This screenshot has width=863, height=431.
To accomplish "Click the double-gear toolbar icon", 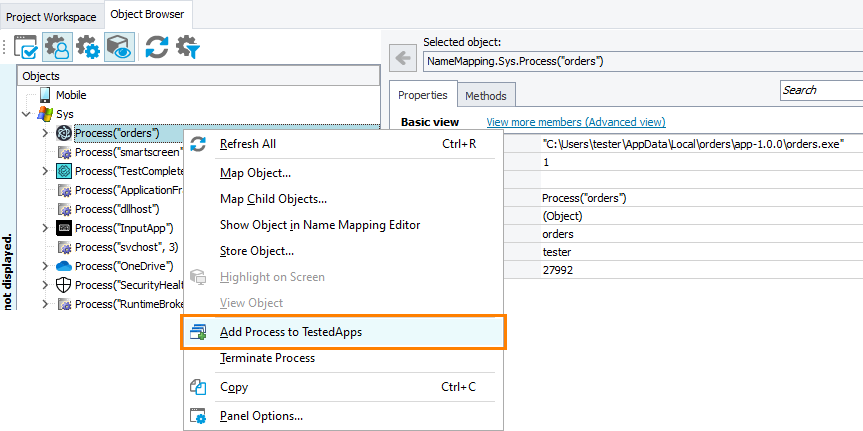I will (88, 47).
